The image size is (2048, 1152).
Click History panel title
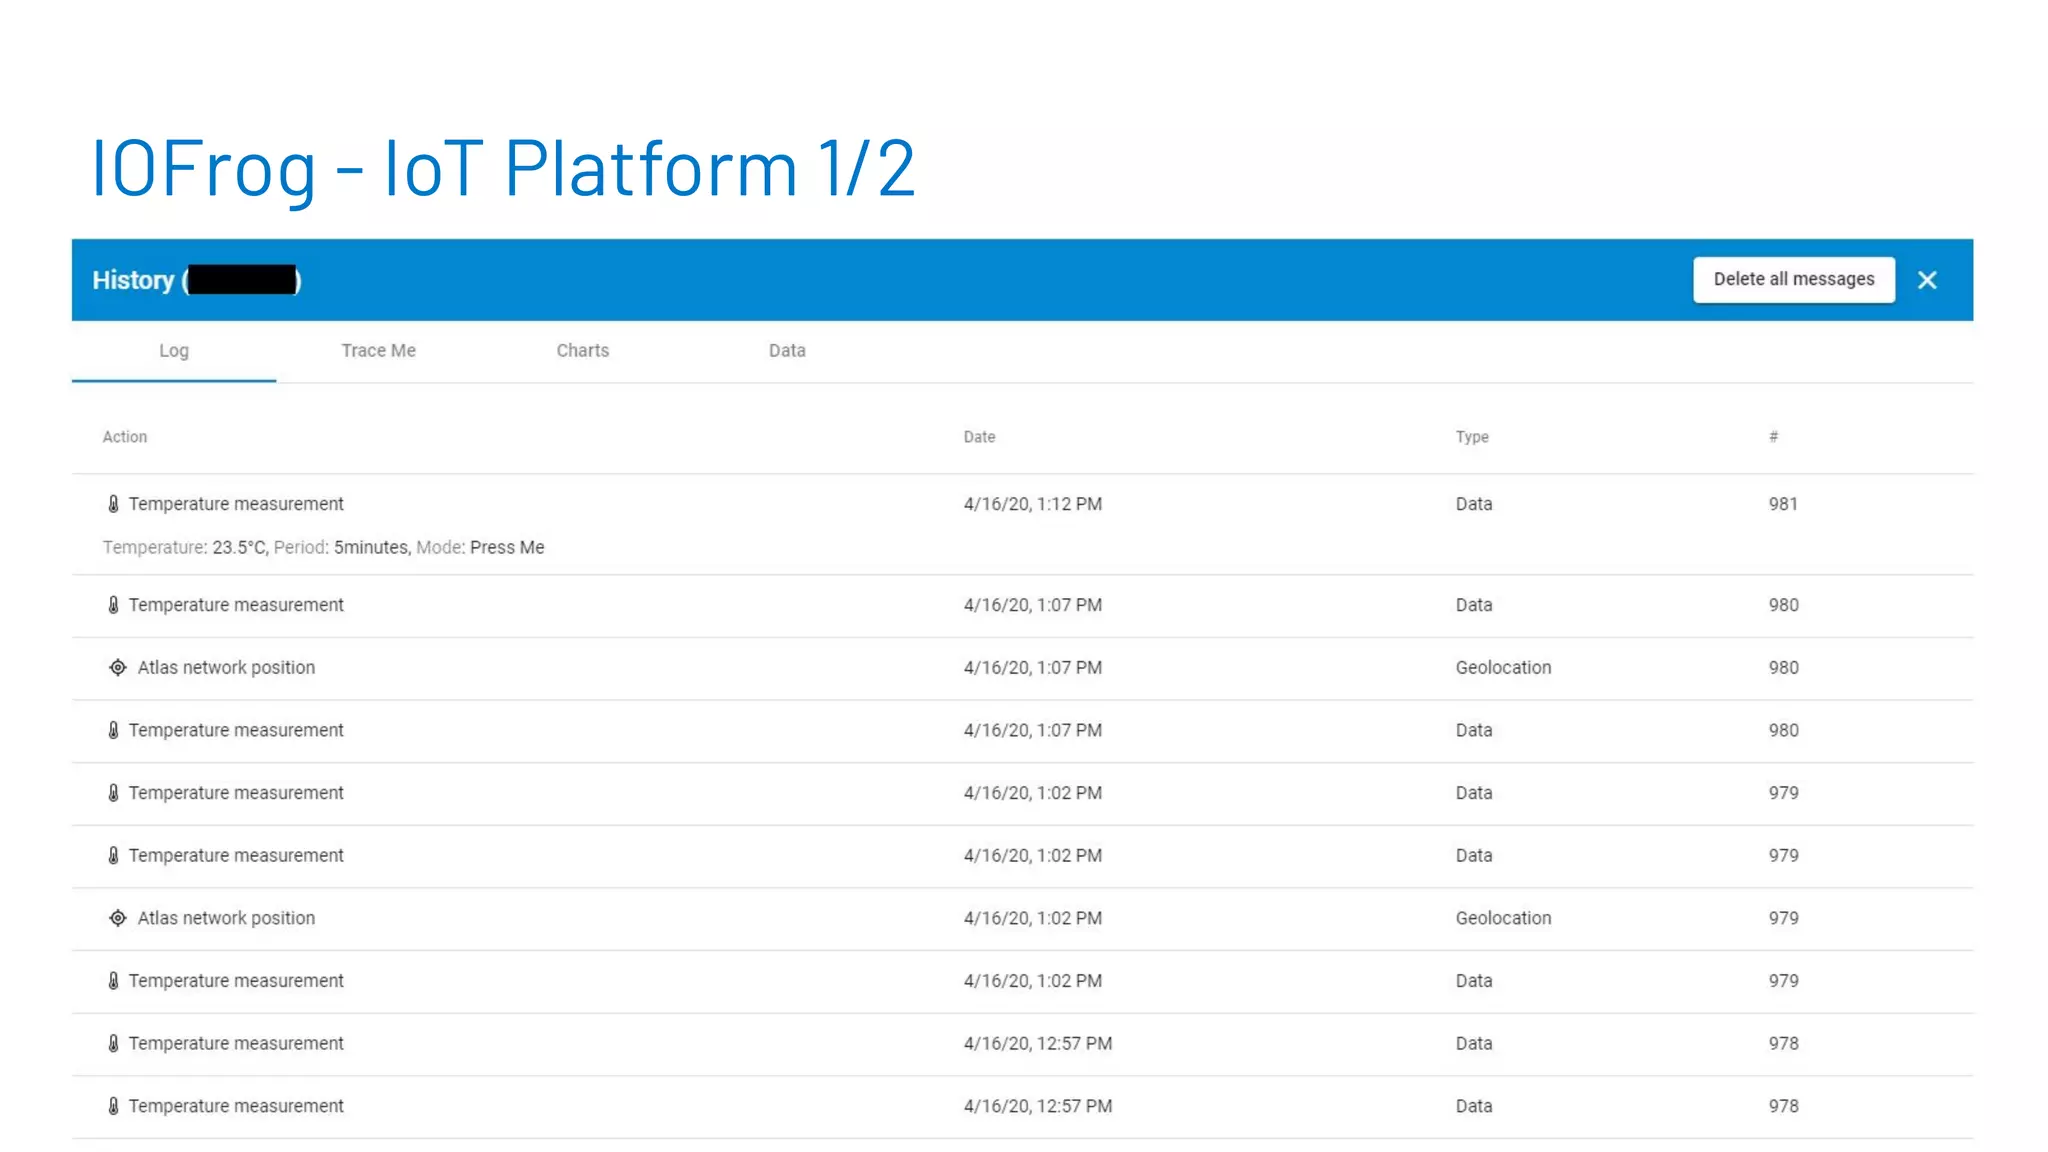click(196, 280)
